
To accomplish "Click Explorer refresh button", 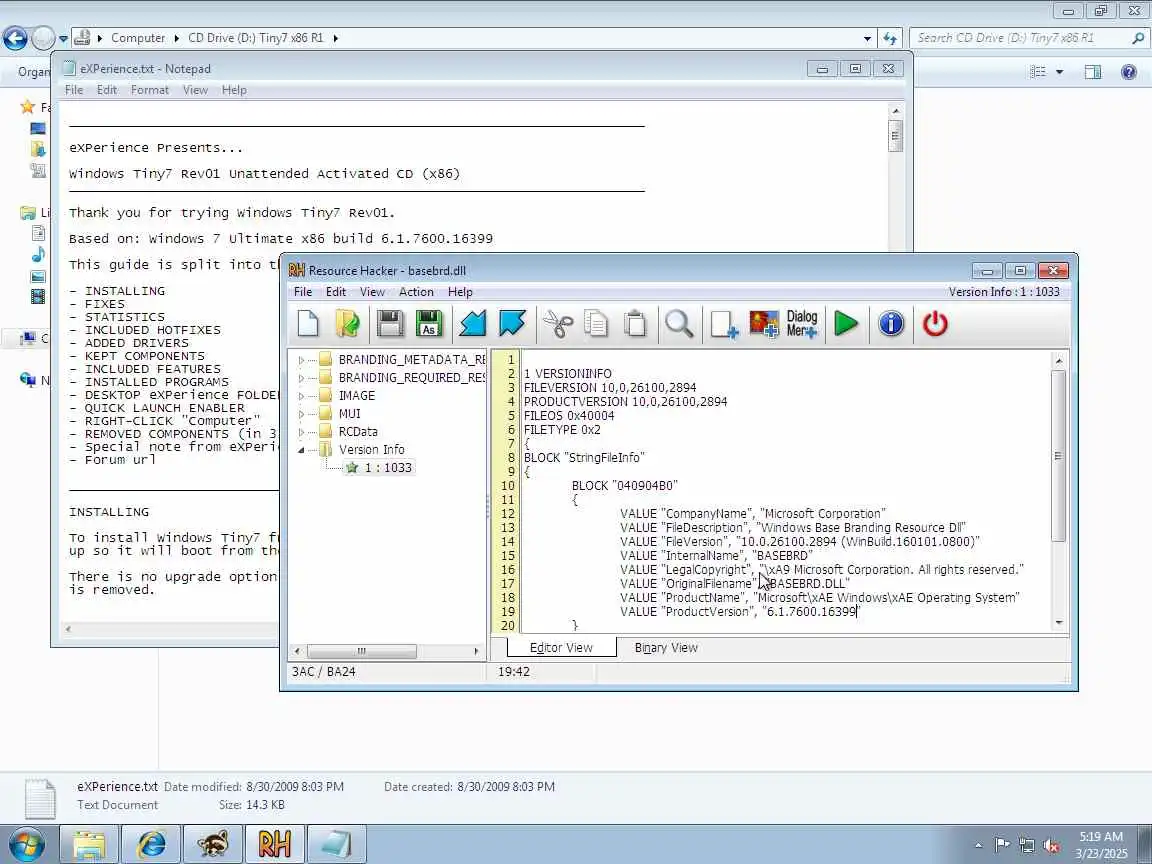I will coord(890,38).
